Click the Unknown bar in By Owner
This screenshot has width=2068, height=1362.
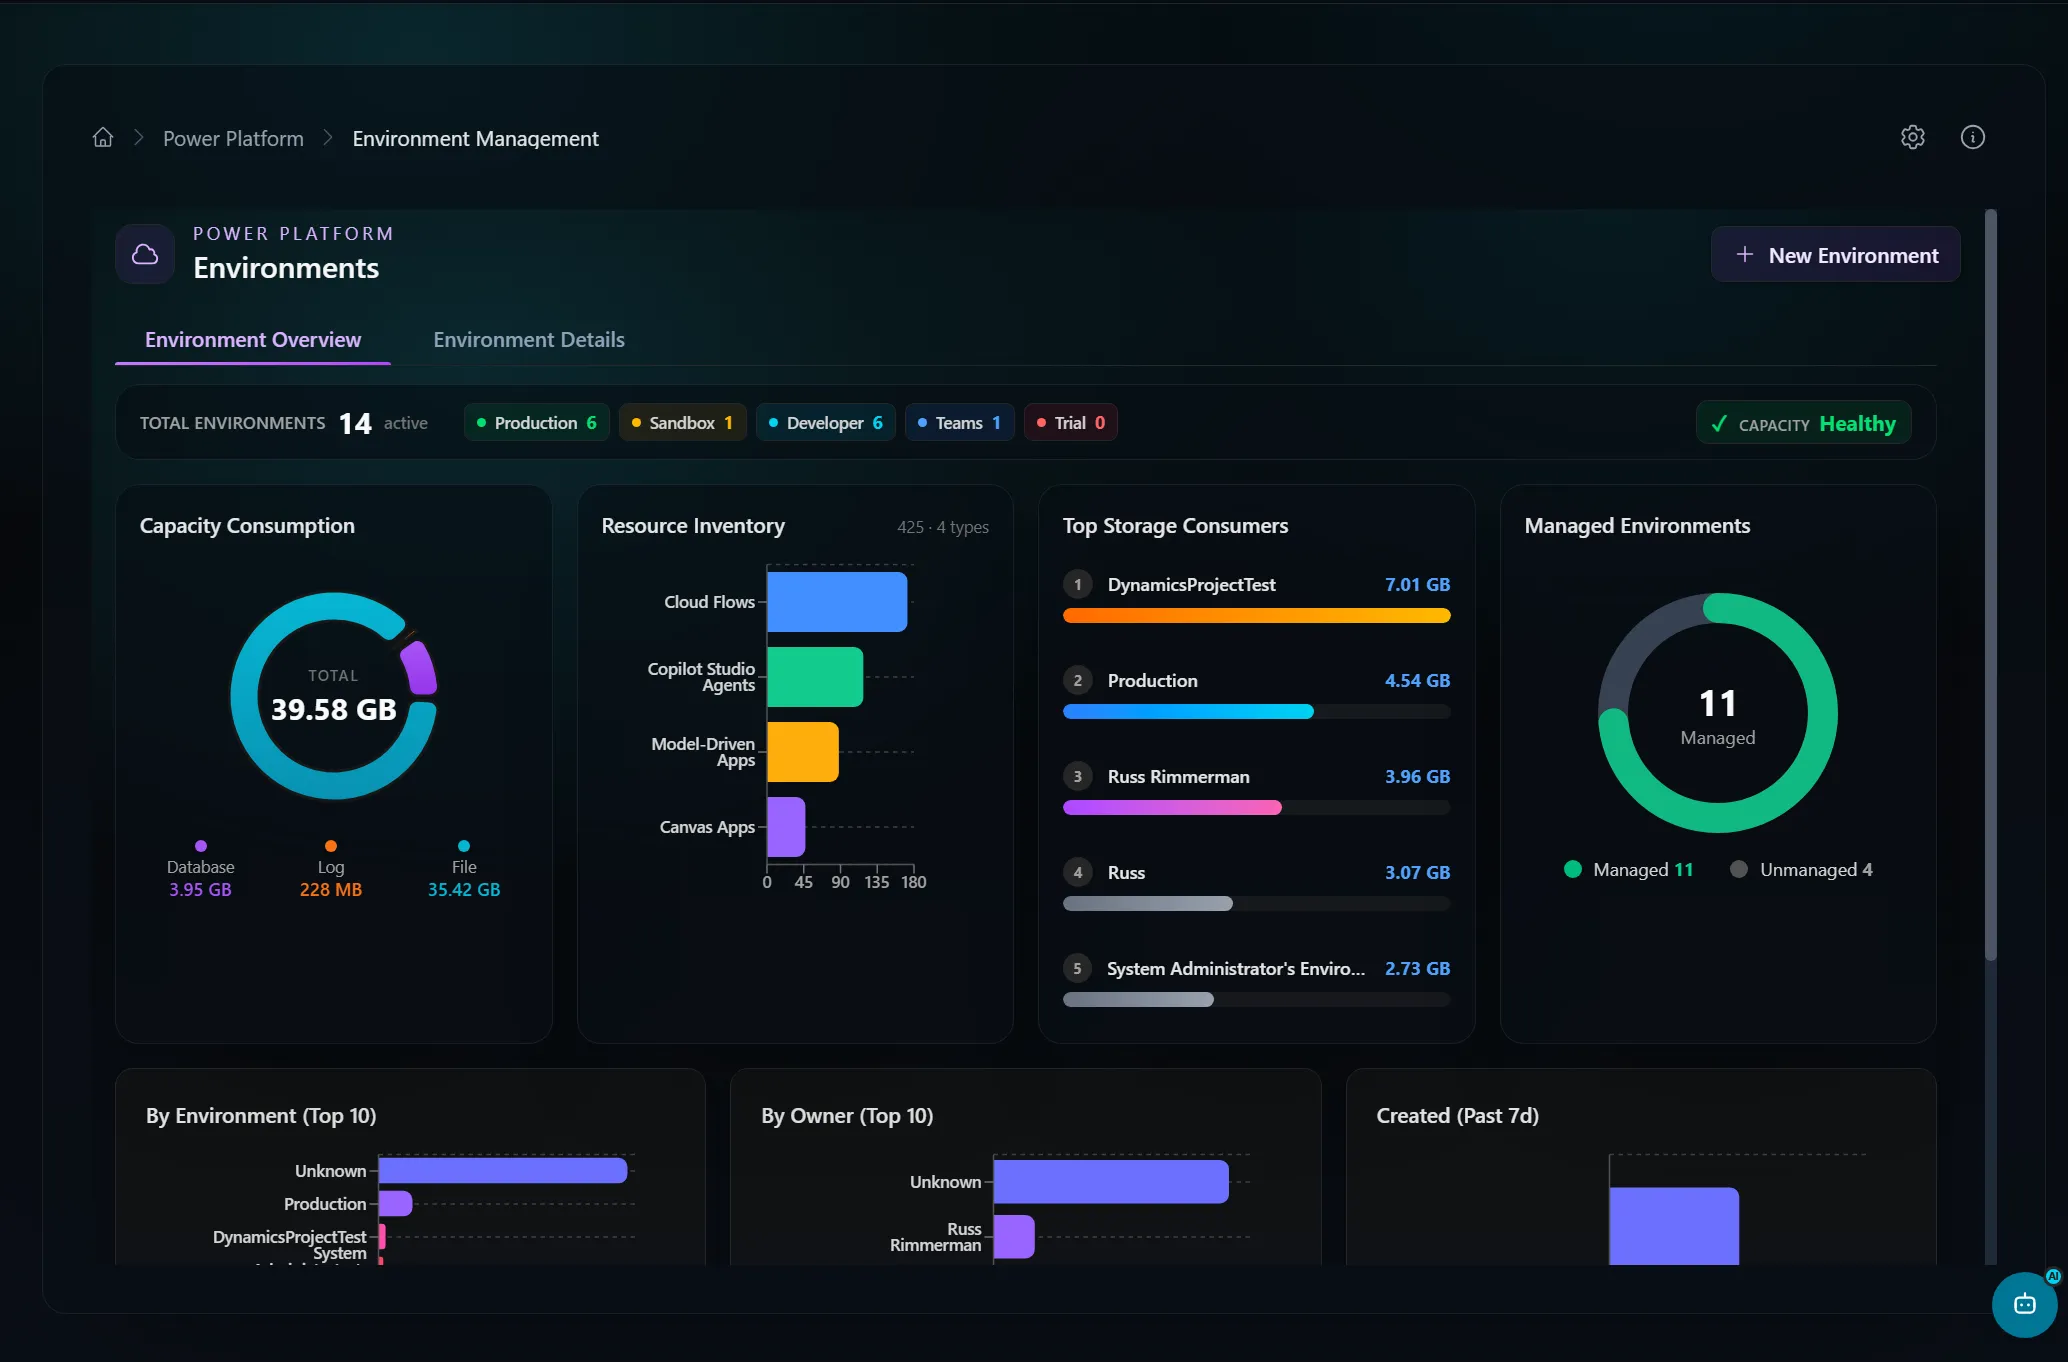(x=1111, y=1182)
